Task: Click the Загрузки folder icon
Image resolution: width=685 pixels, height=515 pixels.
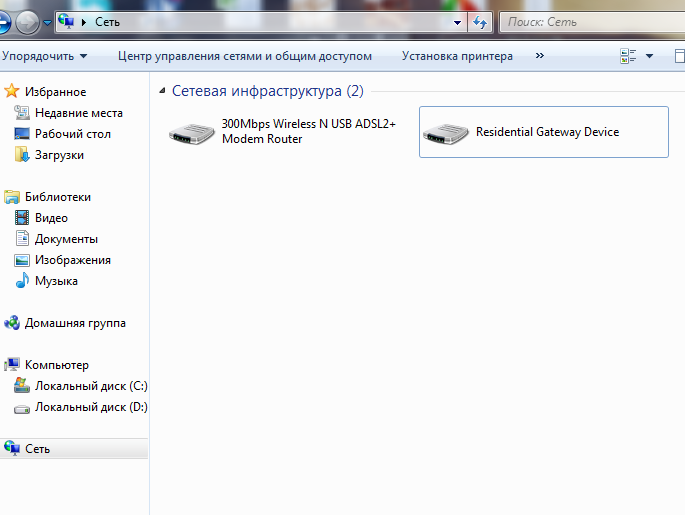Action: (22, 154)
